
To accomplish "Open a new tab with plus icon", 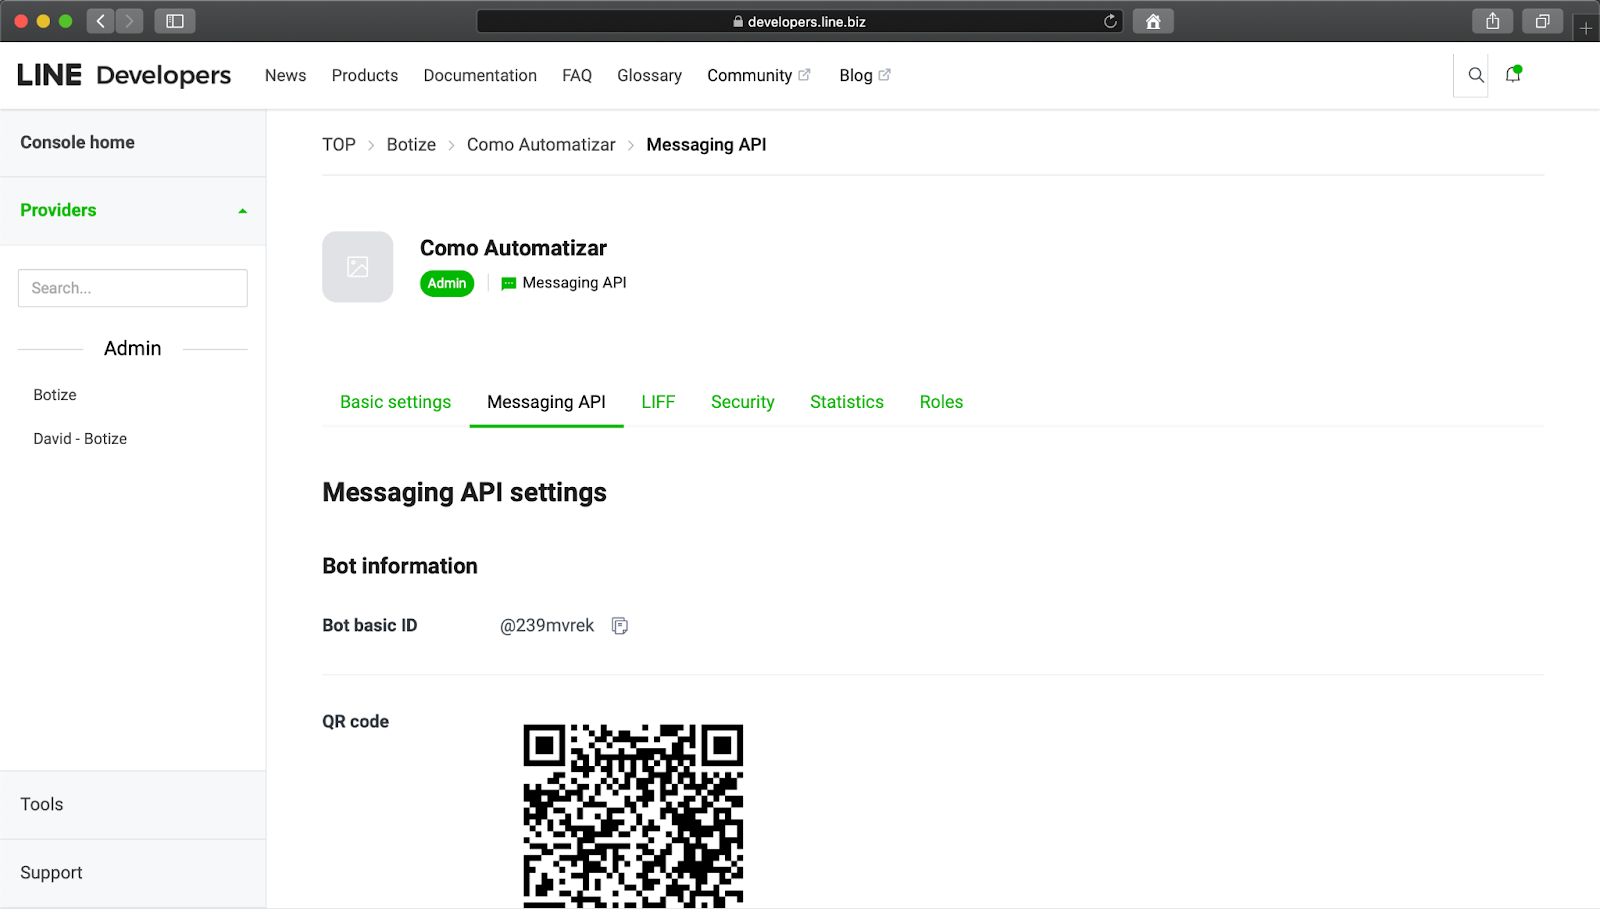I will (1586, 28).
